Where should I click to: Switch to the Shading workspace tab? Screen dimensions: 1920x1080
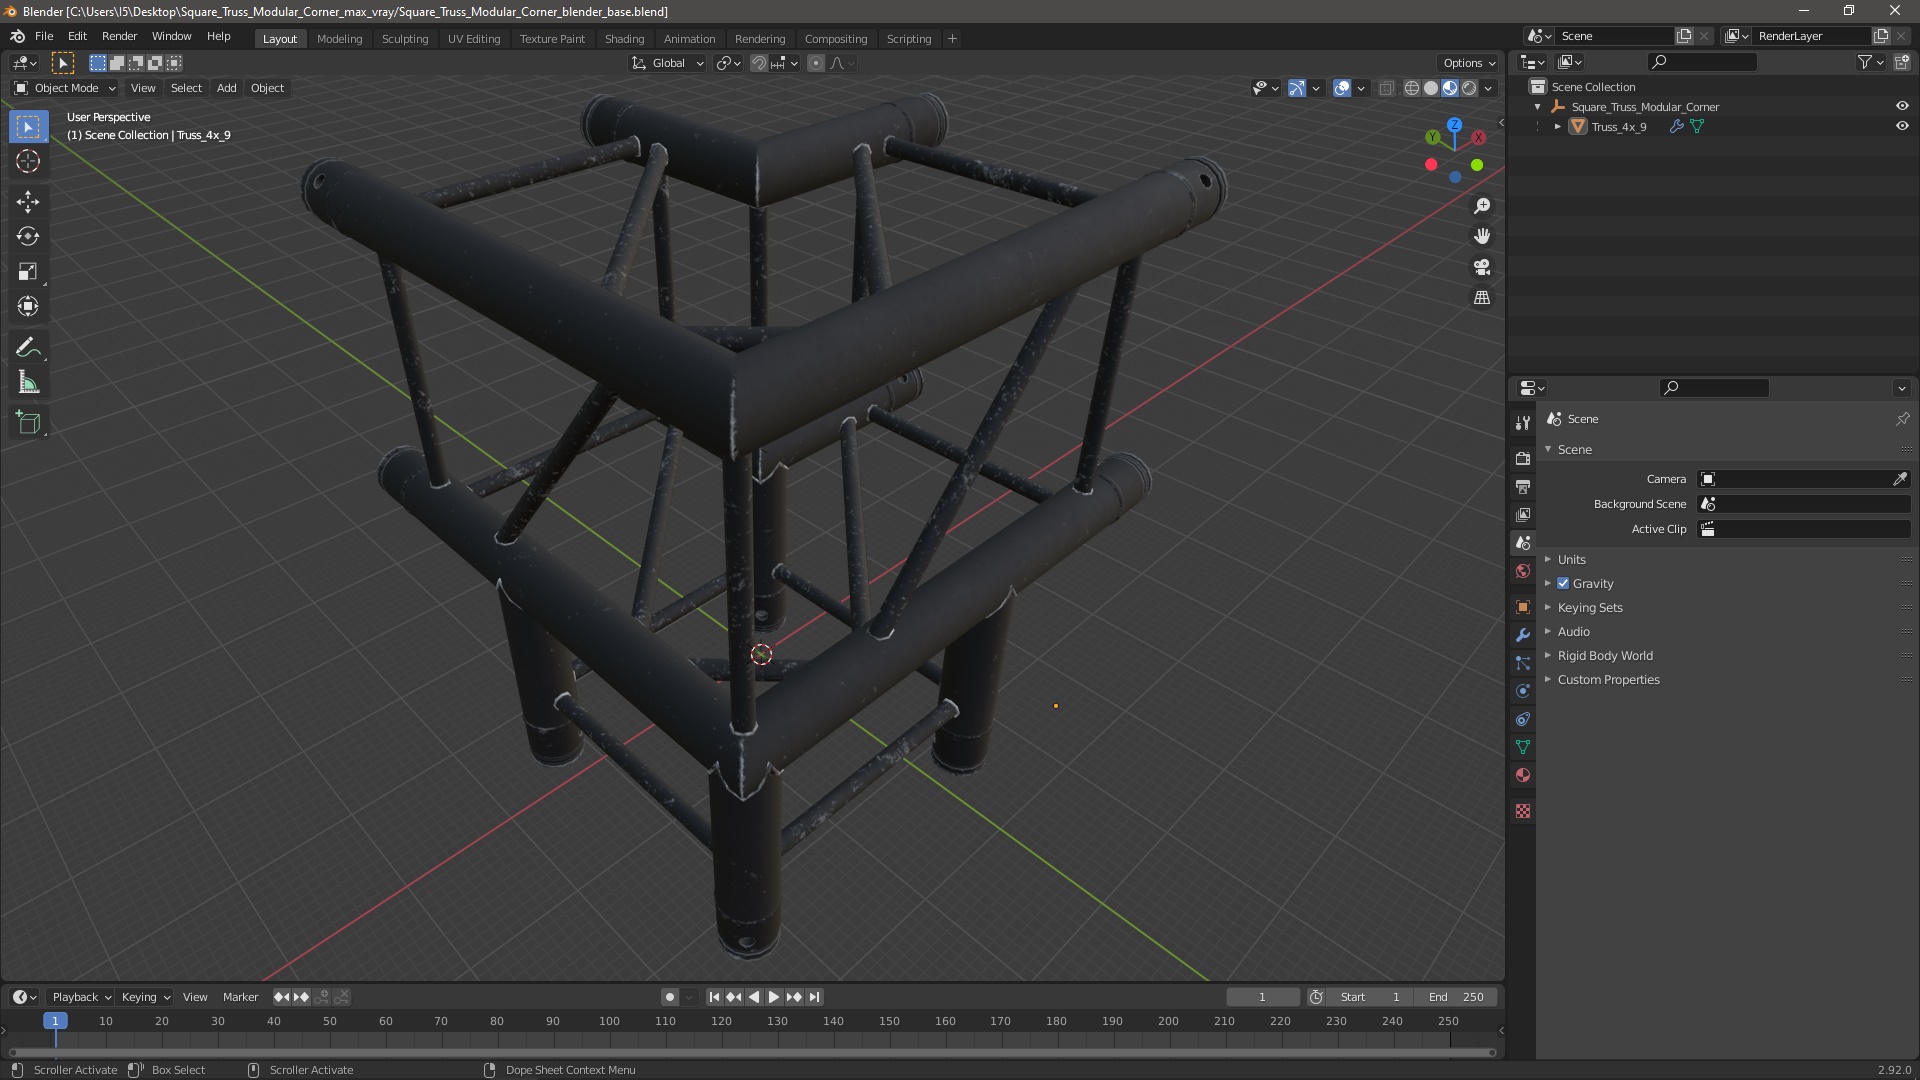pyautogui.click(x=624, y=39)
